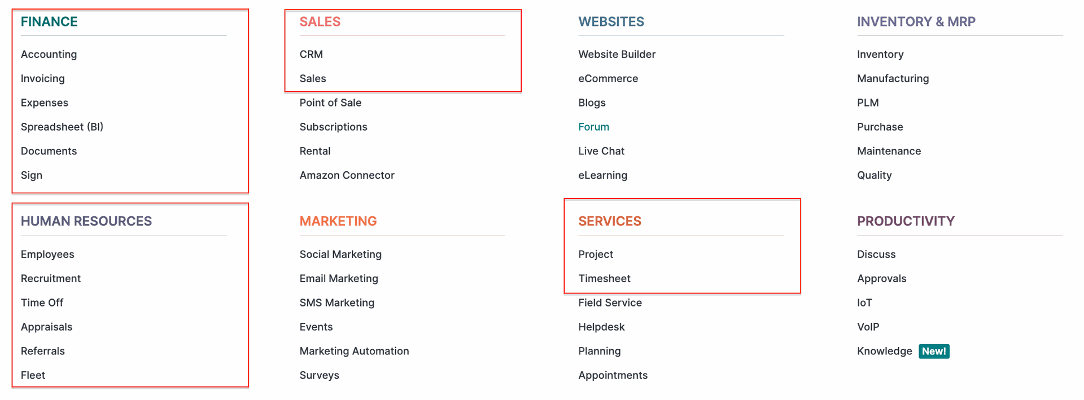
Task: Open Amazon Connector link
Action: coord(347,175)
